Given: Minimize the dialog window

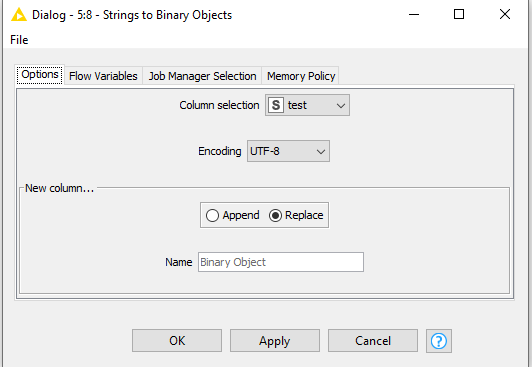Looking at the screenshot, I should click(414, 14).
